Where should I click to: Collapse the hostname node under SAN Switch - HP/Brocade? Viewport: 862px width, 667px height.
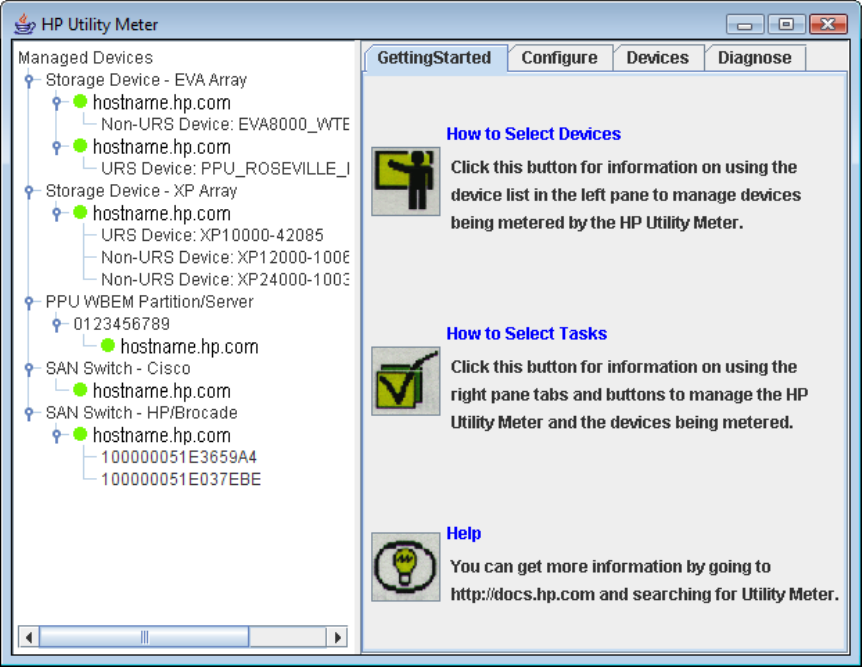[x=57, y=435]
